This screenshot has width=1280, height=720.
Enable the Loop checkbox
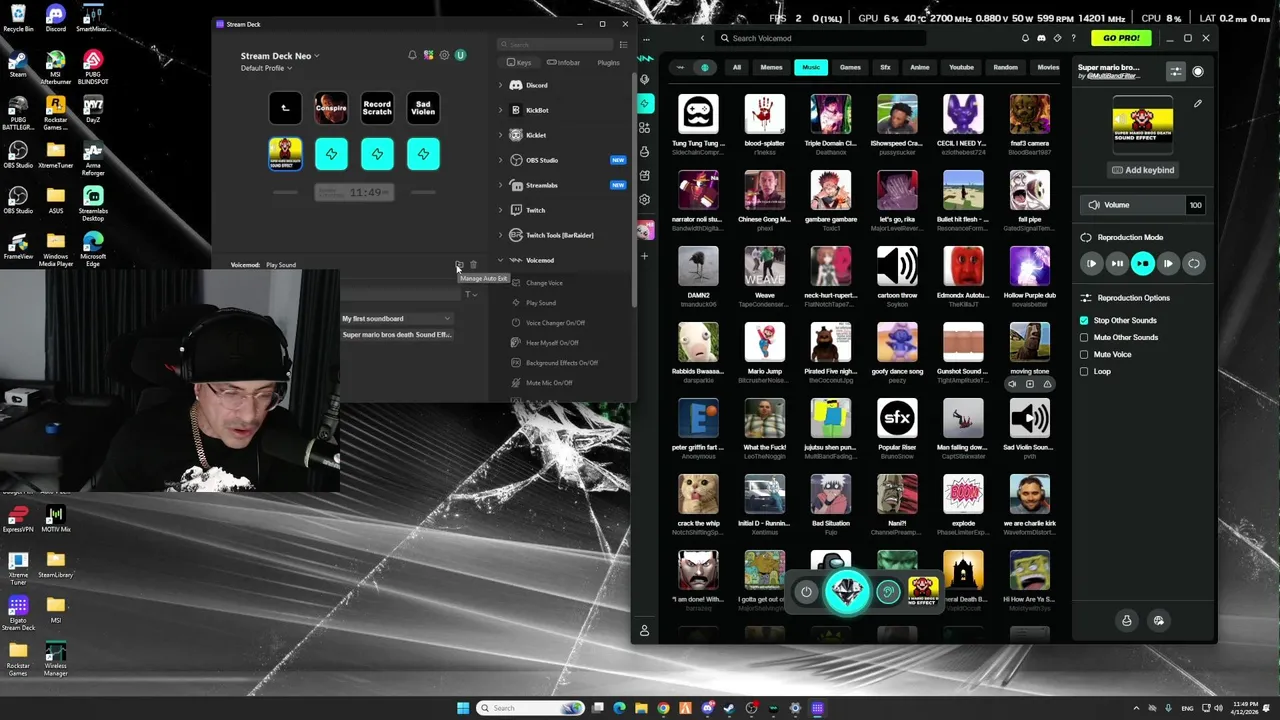click(1084, 371)
